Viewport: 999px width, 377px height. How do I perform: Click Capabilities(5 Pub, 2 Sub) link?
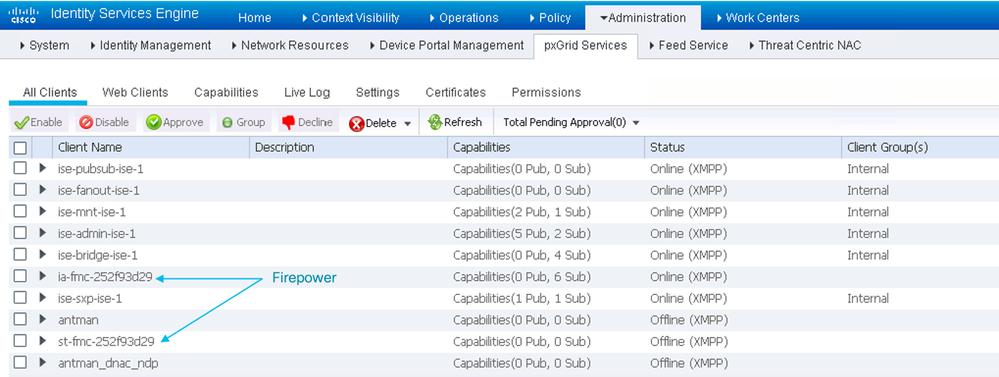click(521, 234)
